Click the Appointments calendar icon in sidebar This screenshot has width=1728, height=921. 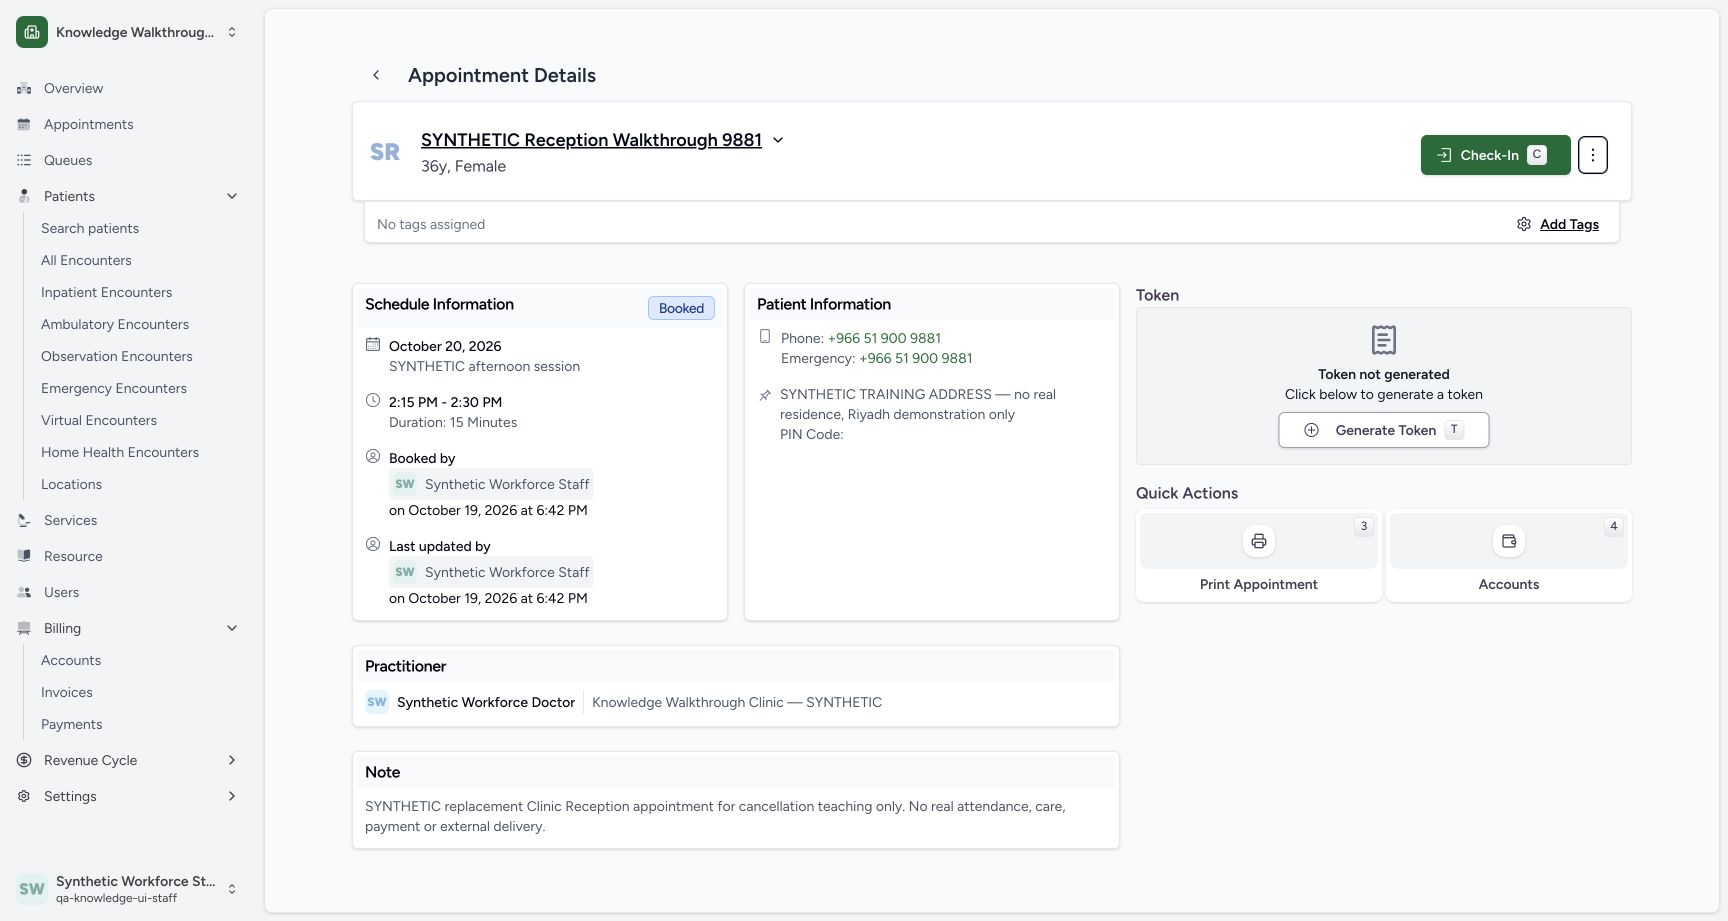[24, 124]
